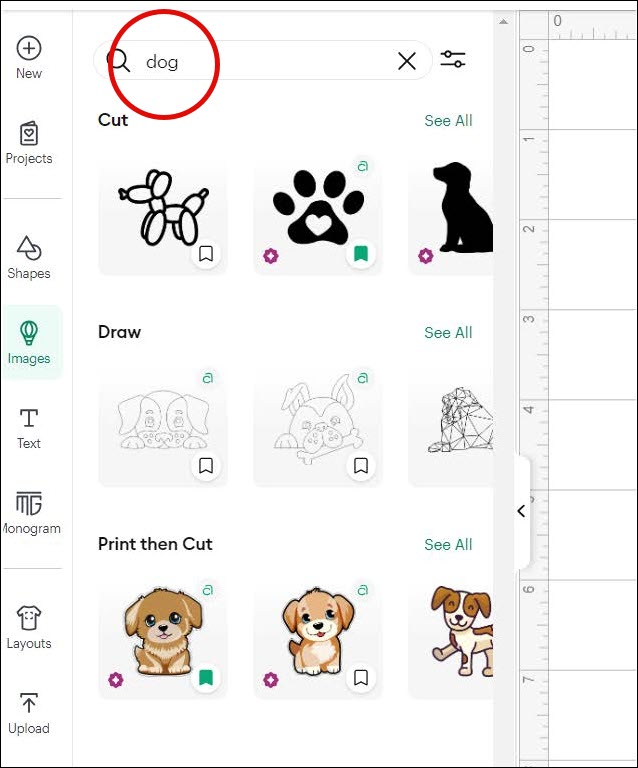Open the Projects panel
The width and height of the screenshot is (638, 768).
point(29,143)
